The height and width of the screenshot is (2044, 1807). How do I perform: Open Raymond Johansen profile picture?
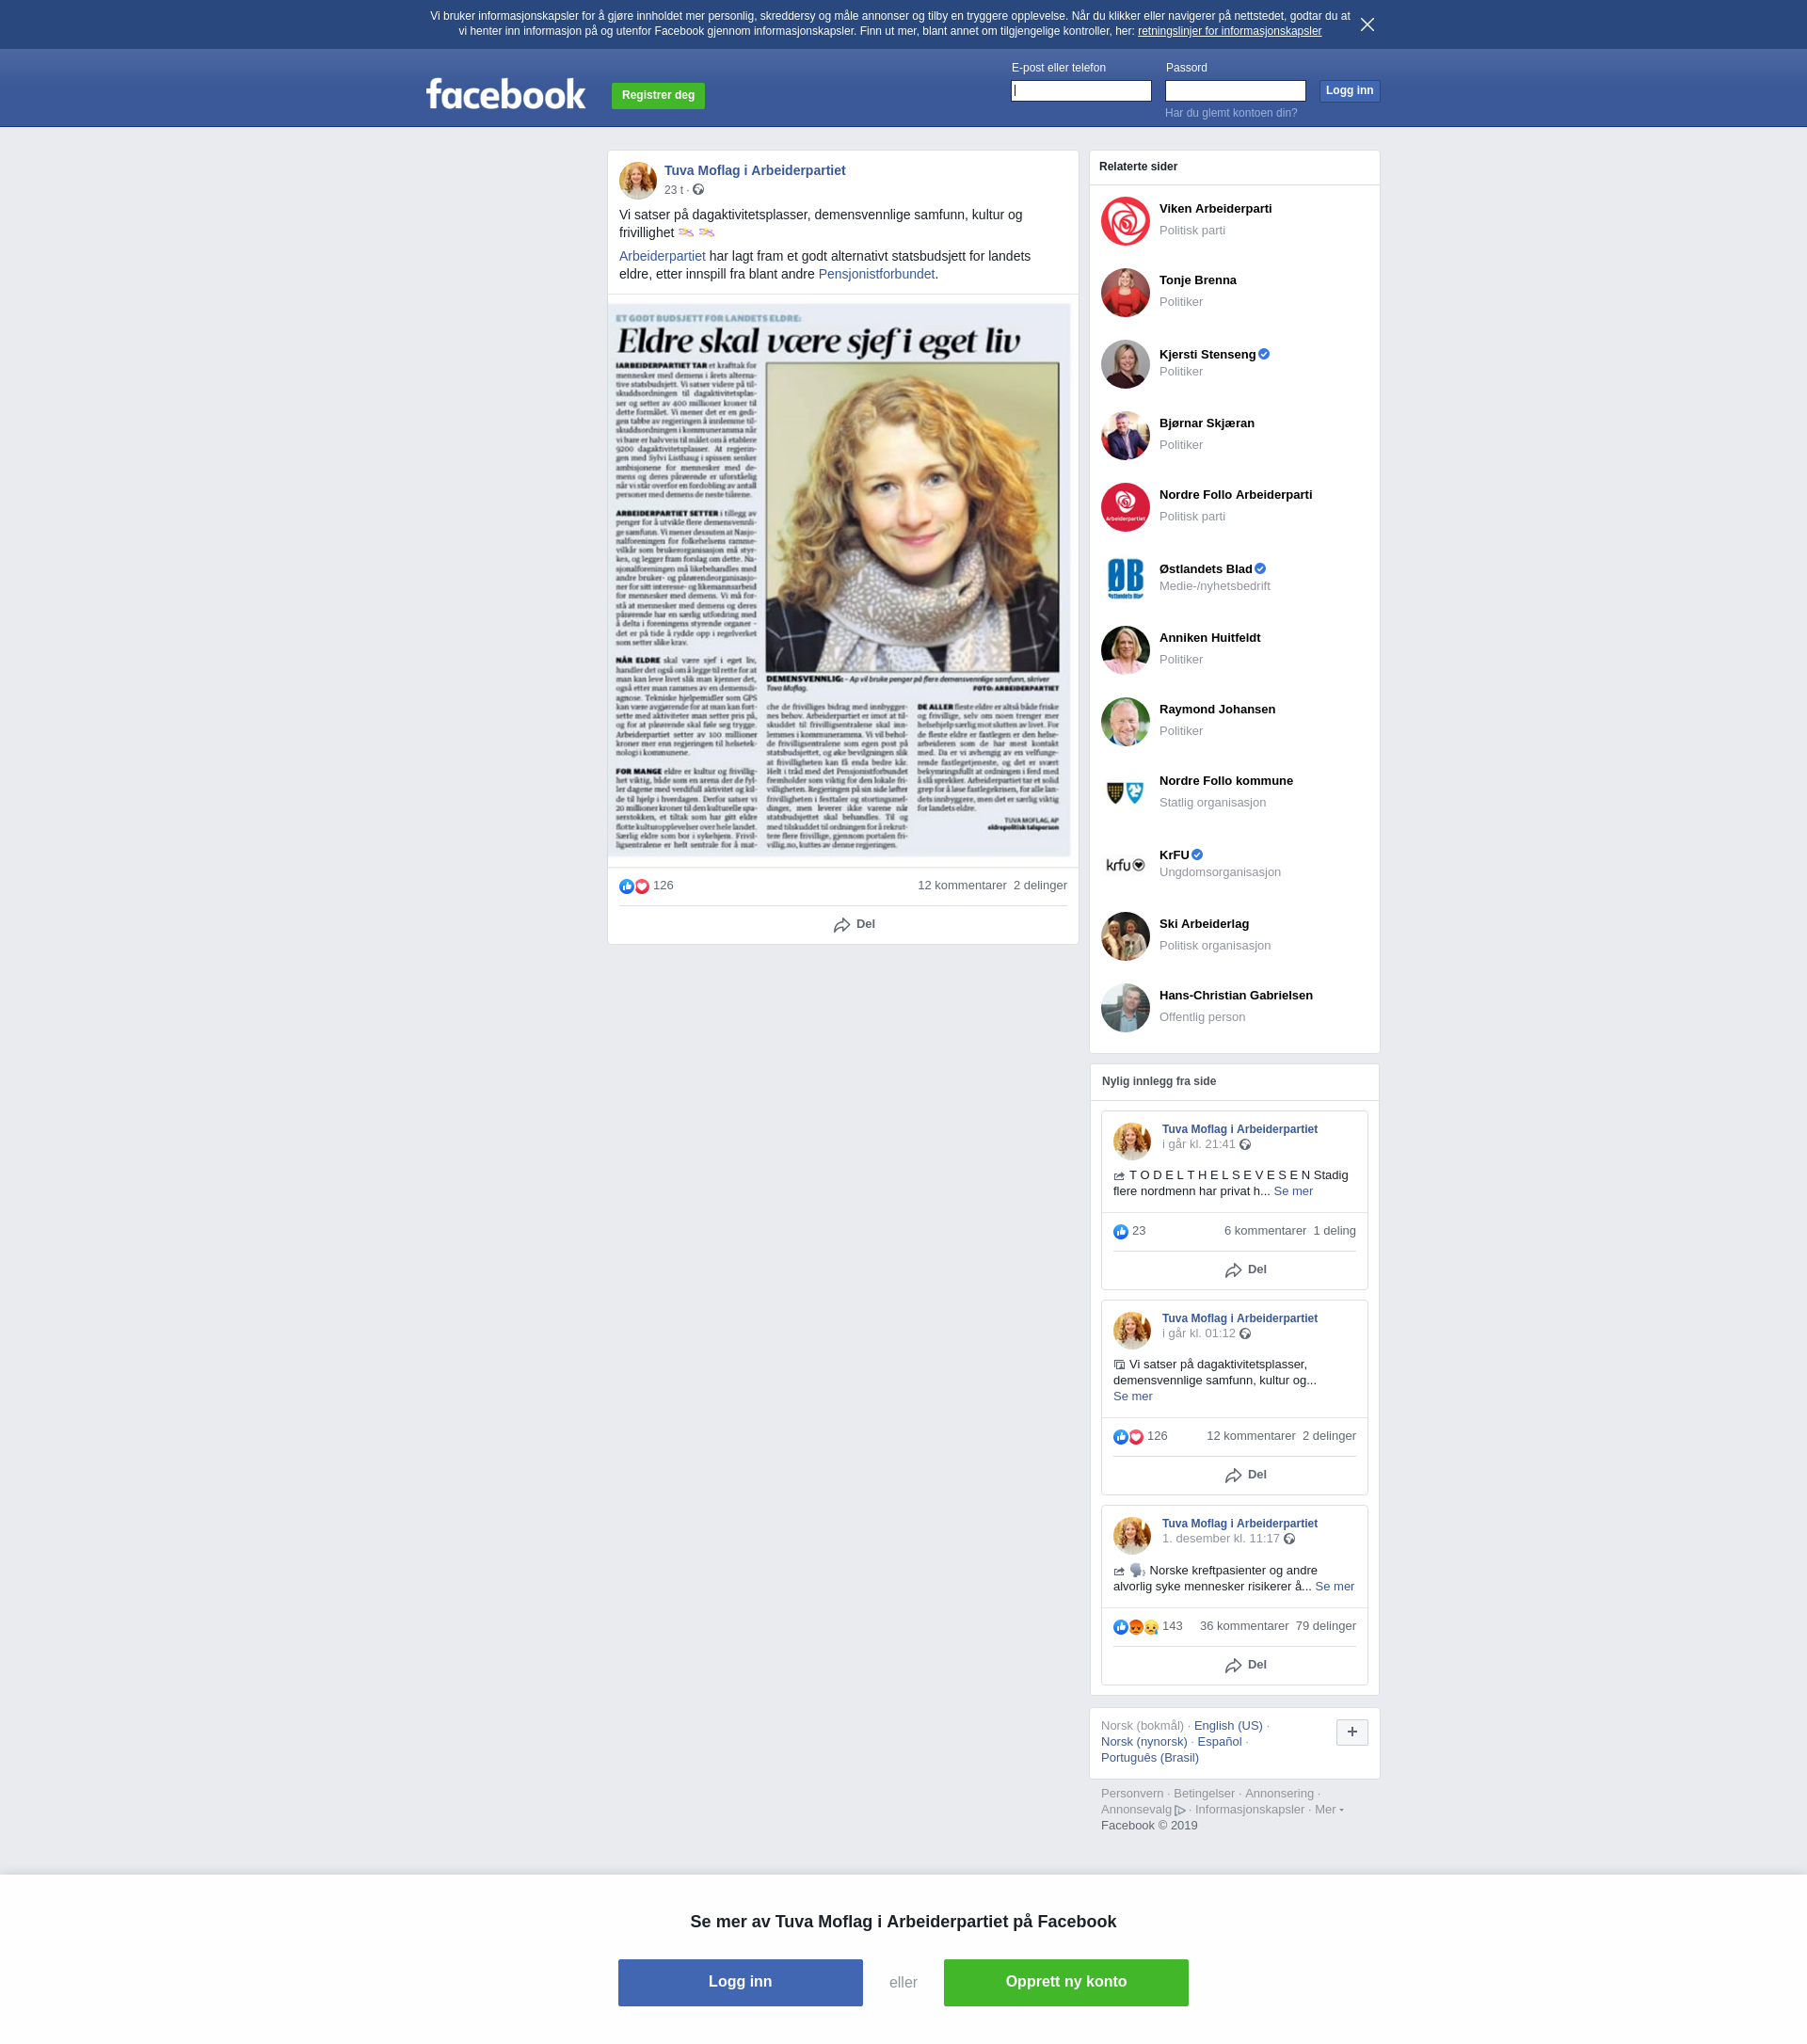1125,721
